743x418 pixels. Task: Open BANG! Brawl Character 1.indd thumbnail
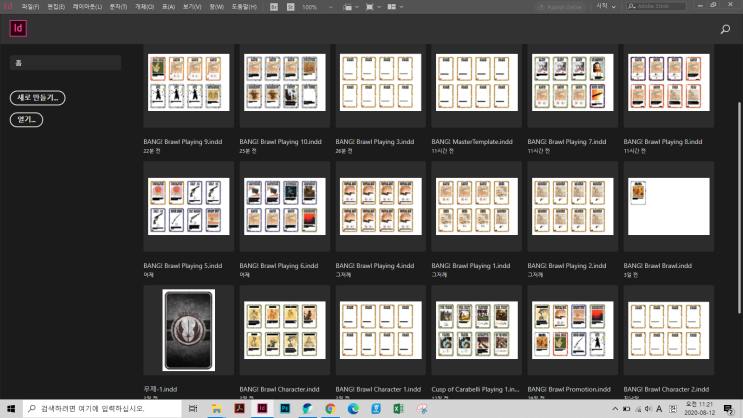[381, 330]
